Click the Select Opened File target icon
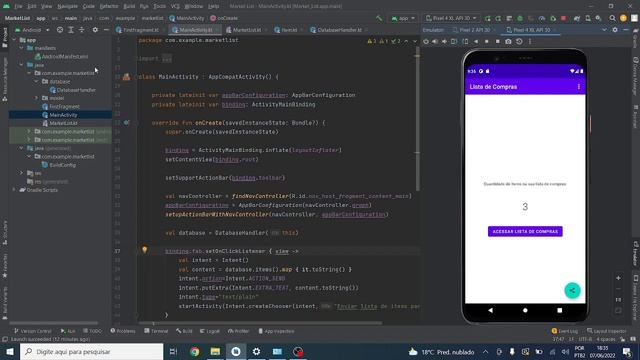 pos(60,30)
